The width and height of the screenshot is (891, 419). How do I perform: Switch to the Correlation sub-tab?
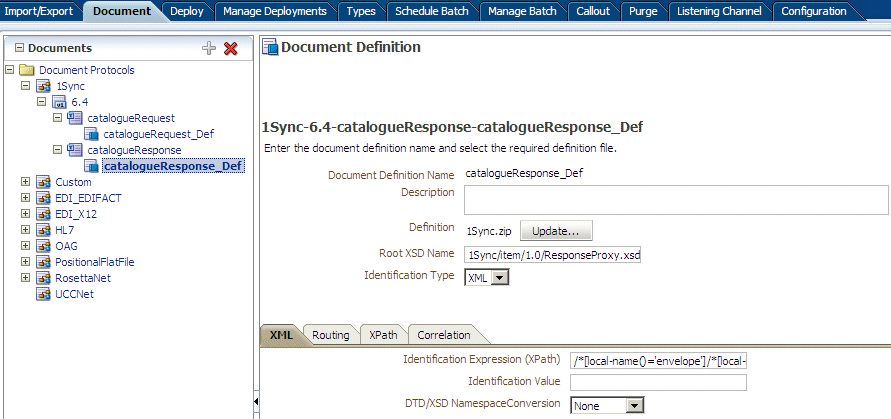tap(444, 335)
